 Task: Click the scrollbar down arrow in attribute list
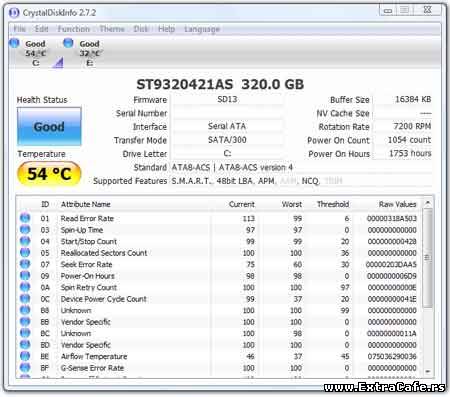click(x=428, y=371)
